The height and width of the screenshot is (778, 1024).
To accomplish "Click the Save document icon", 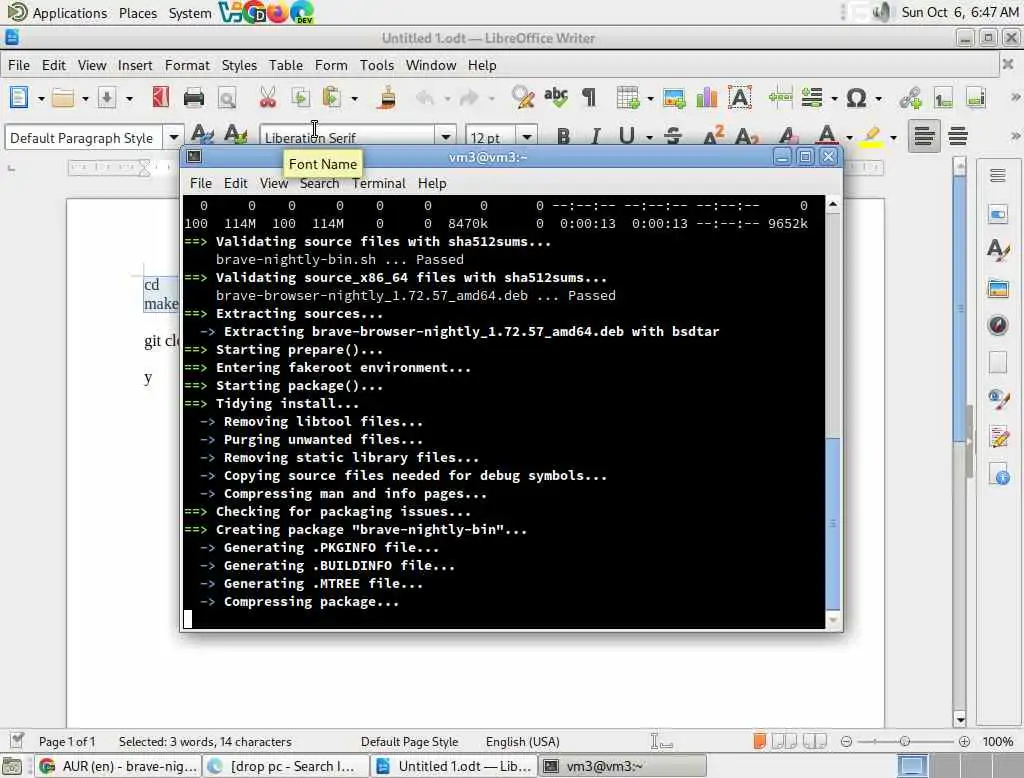I will pos(106,98).
